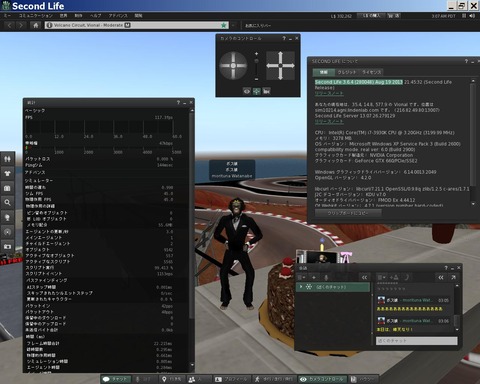Open search magnifier icon in left sidebar
This screenshot has width=480, height=384.
[7, 202]
